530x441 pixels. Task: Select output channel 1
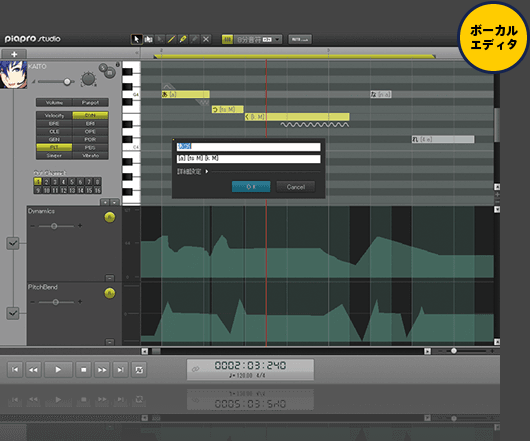click(38, 182)
